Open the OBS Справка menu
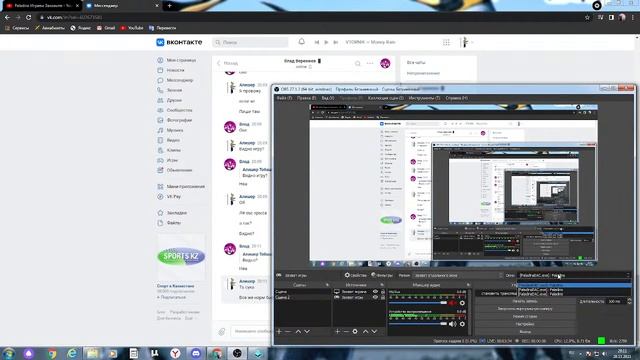The image size is (640, 360). tap(456, 98)
